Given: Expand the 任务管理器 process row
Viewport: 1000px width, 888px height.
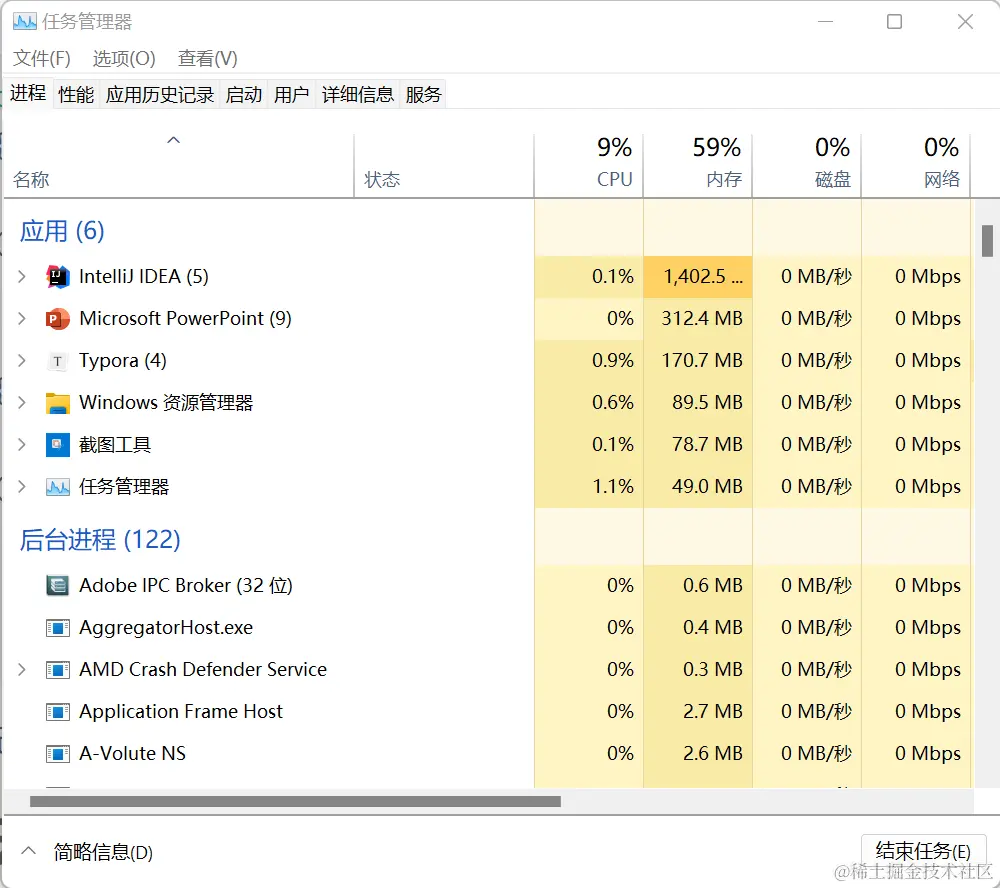Looking at the screenshot, I should [x=22, y=487].
